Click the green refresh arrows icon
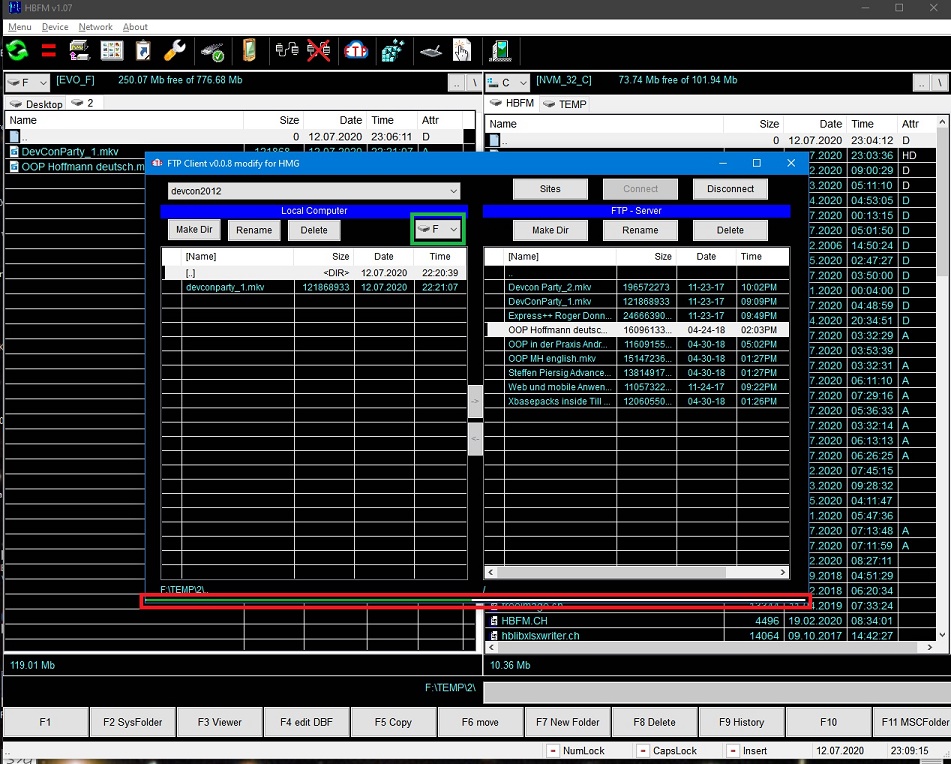Screen dimensions: 951x764 coord(17,51)
